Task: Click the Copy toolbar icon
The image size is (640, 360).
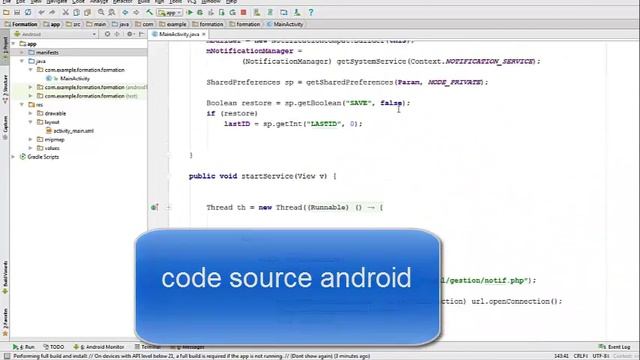Action: tap(76, 13)
